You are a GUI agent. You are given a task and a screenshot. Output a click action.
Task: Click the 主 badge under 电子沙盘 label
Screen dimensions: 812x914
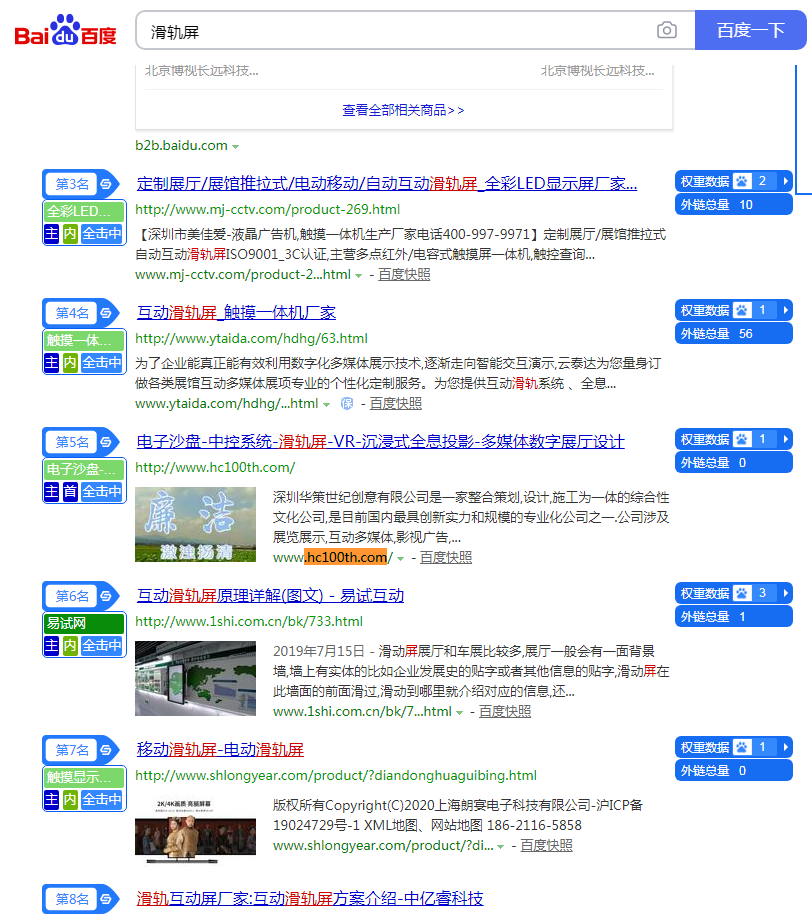click(52, 491)
